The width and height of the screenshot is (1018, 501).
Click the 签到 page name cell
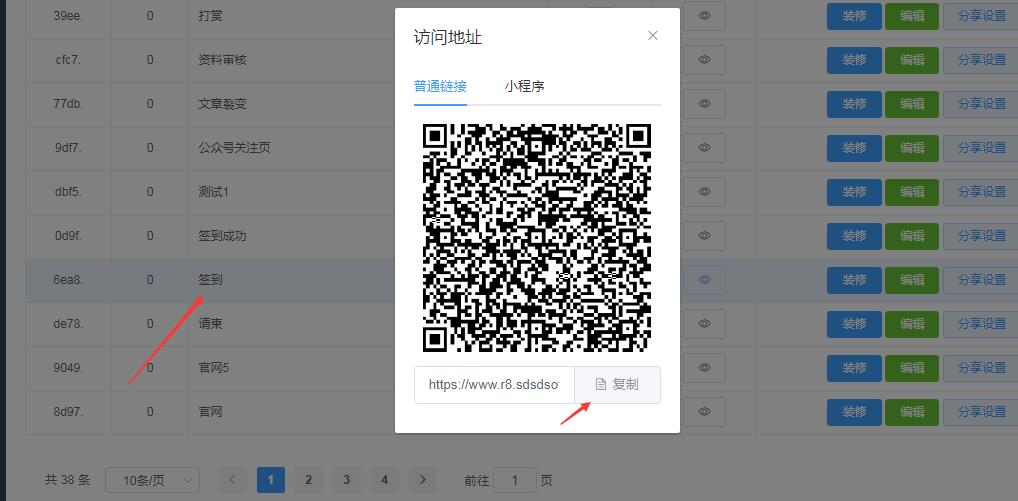click(210, 280)
